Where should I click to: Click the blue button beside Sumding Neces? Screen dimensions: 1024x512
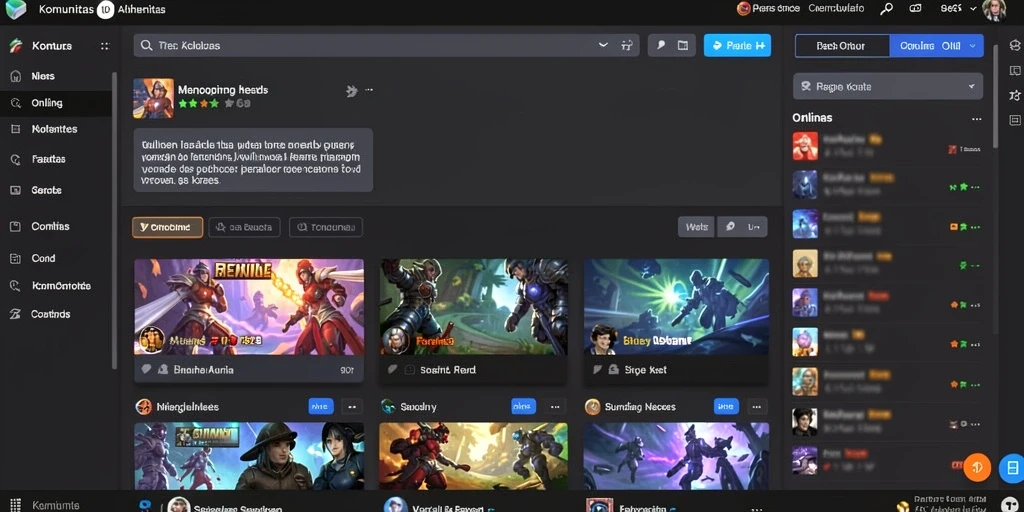click(x=726, y=407)
